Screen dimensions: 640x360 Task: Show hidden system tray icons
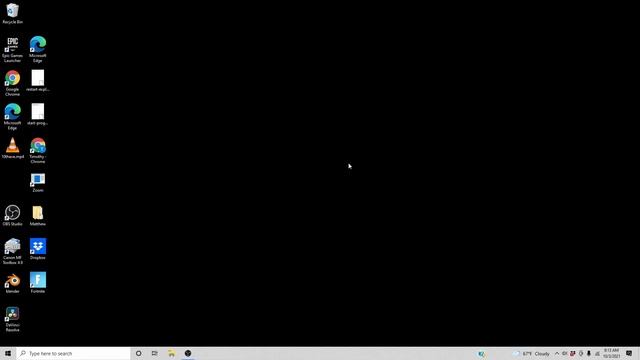pos(557,354)
